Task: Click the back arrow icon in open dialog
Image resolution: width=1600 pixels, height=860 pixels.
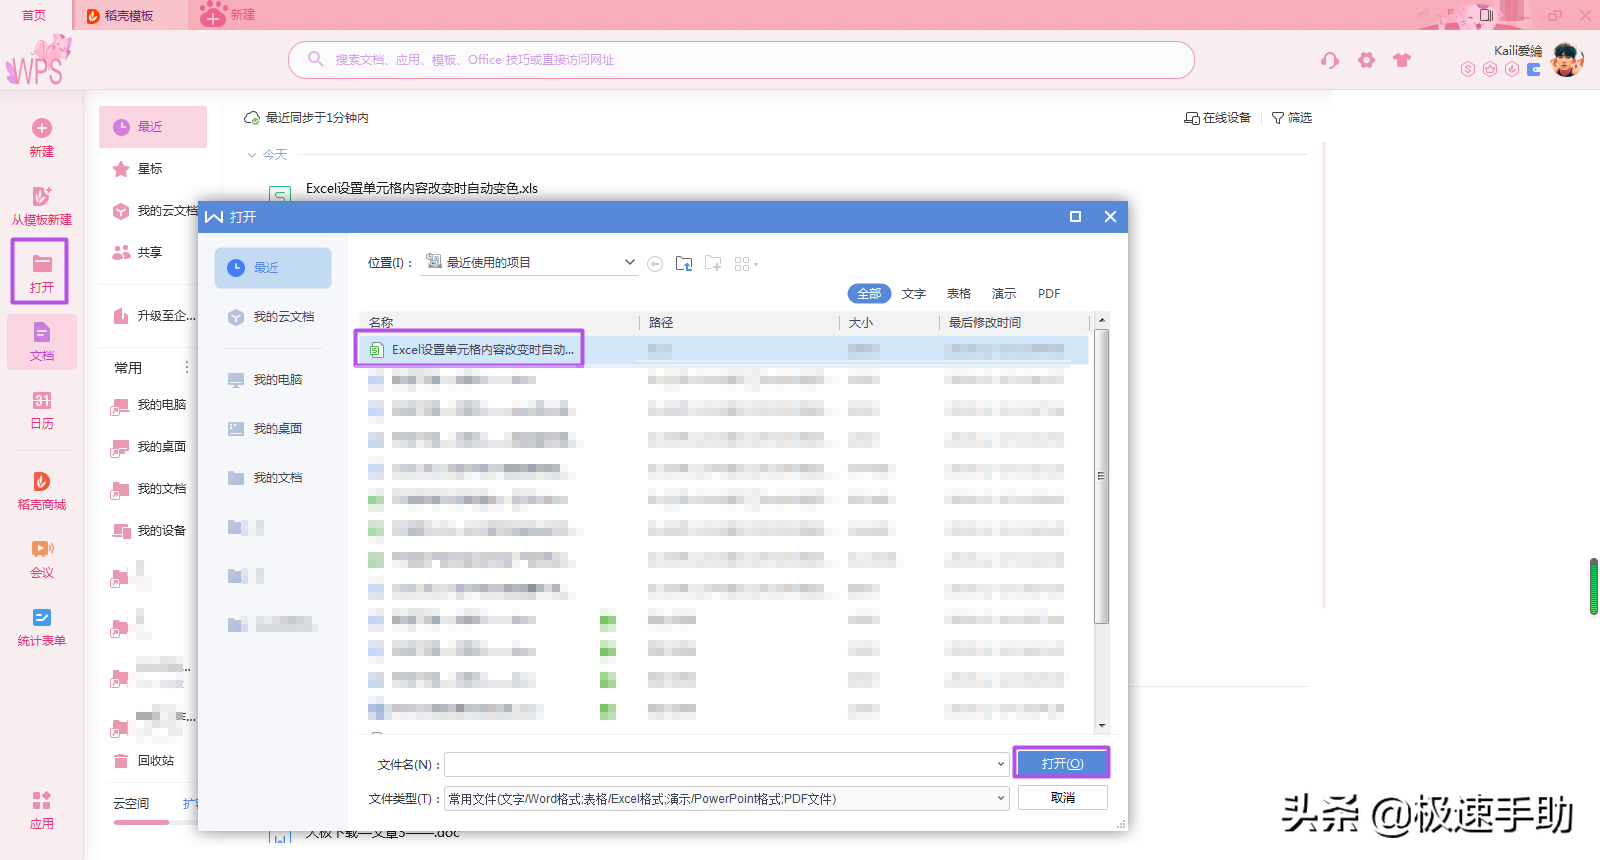Action: 655,264
